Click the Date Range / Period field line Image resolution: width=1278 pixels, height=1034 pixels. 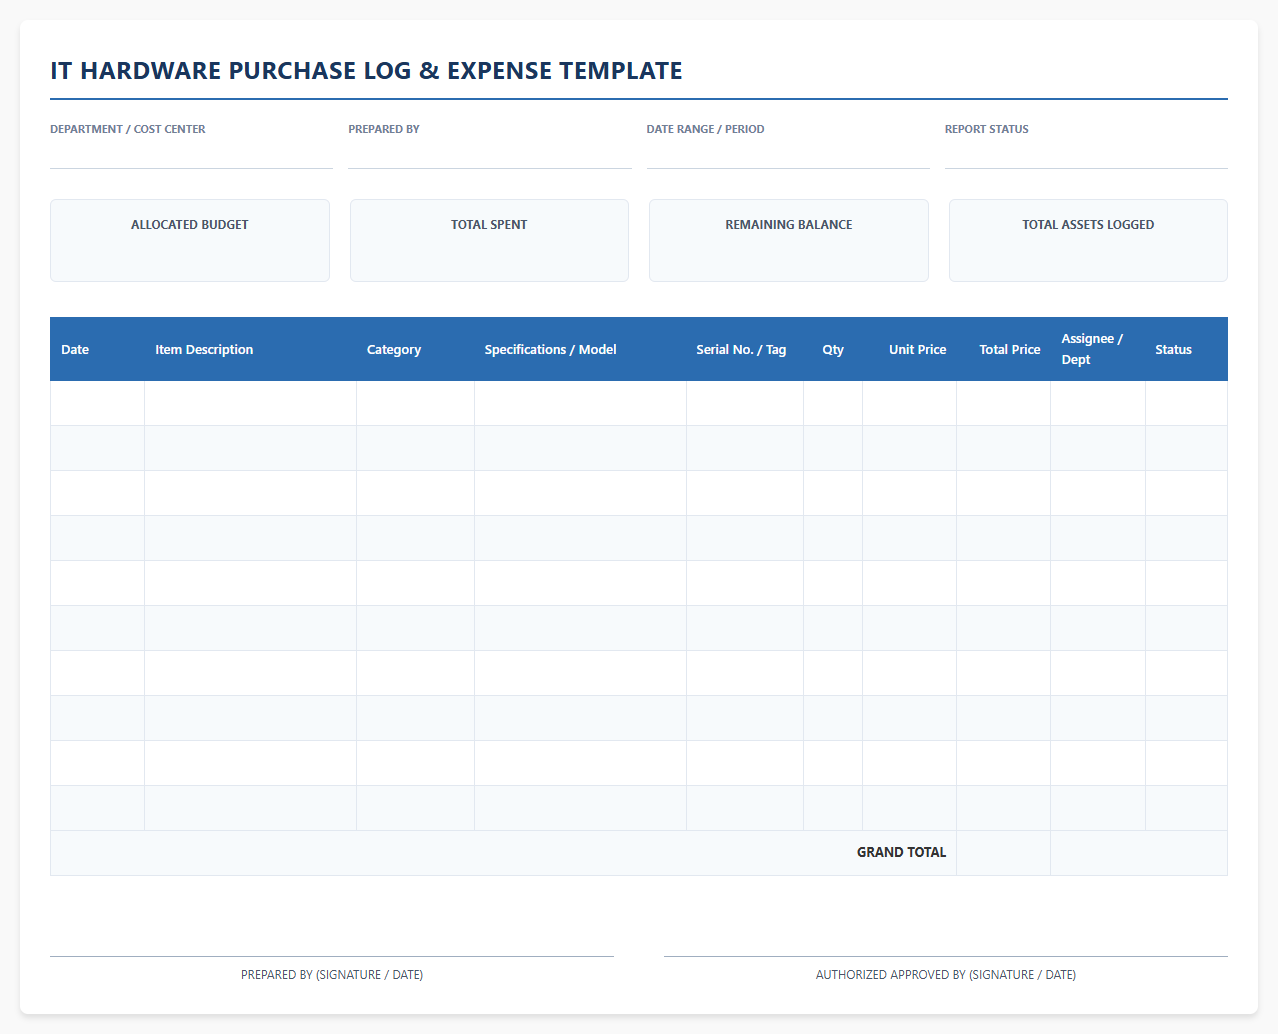tap(788, 155)
